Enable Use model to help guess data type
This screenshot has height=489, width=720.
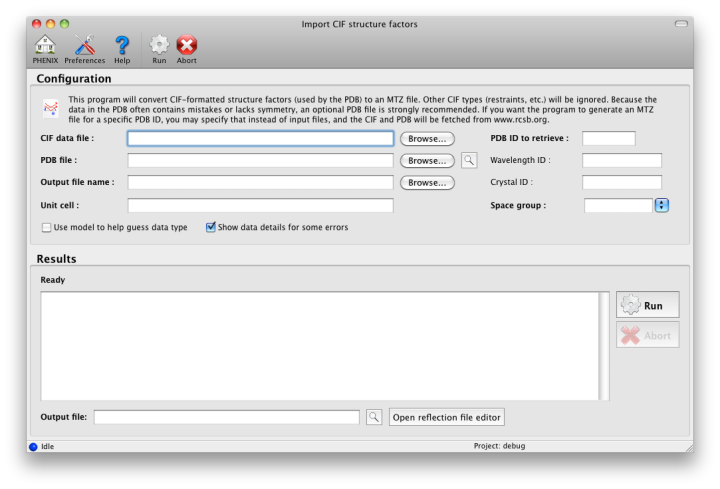(47, 227)
